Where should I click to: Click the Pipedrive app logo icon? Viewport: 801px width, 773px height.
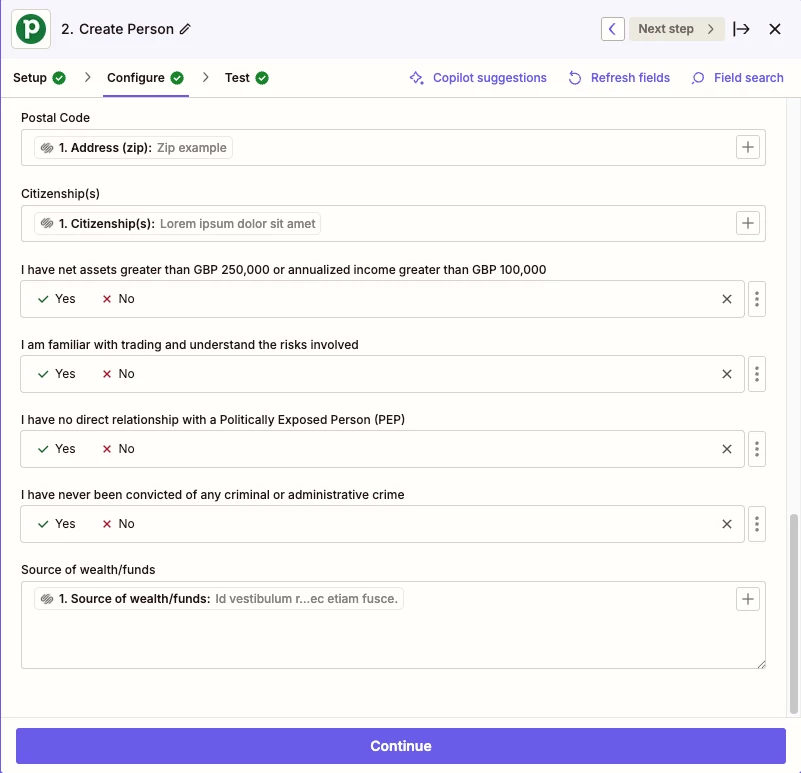click(31, 29)
